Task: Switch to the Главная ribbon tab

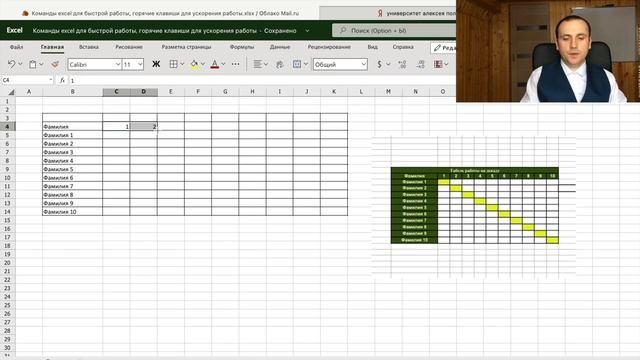Action: [52, 47]
